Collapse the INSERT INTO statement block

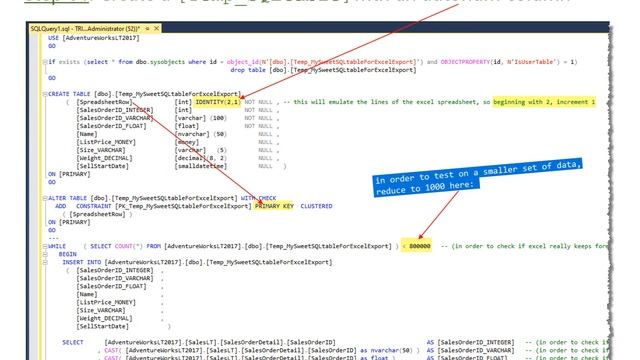point(45,262)
